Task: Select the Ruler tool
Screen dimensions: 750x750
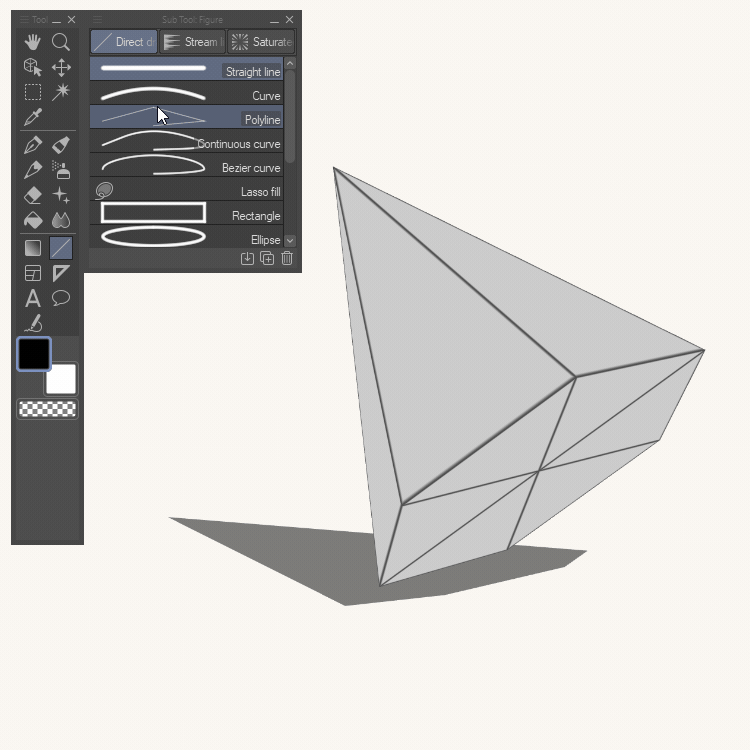Action: click(61, 273)
